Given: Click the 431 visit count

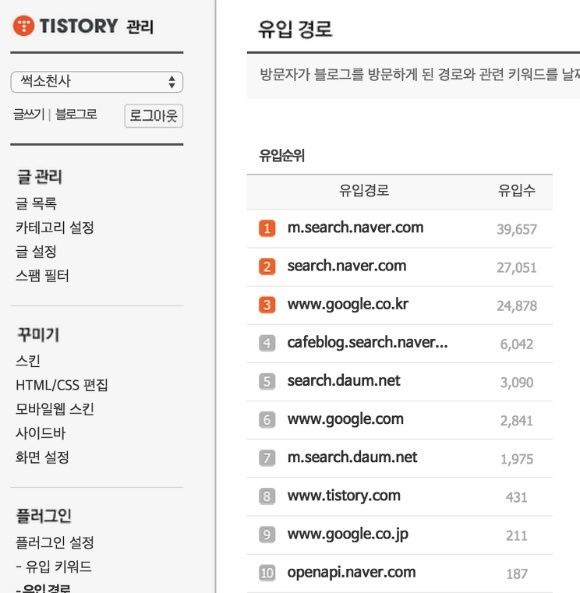Looking at the screenshot, I should (516, 497).
